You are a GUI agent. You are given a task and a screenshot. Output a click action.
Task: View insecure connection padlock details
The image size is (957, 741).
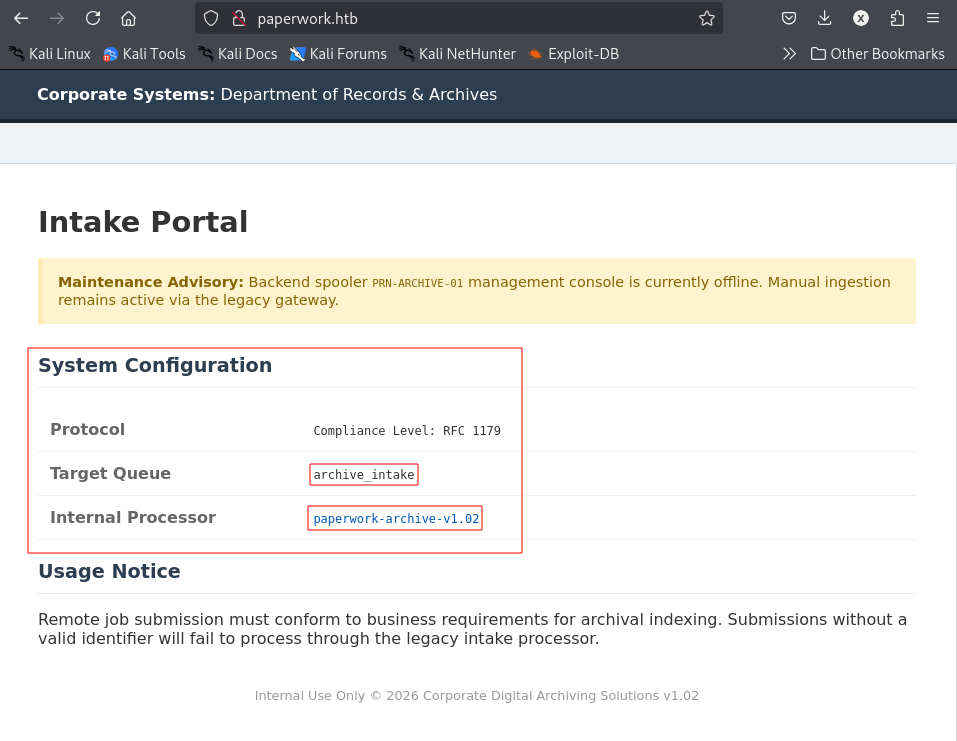click(239, 18)
